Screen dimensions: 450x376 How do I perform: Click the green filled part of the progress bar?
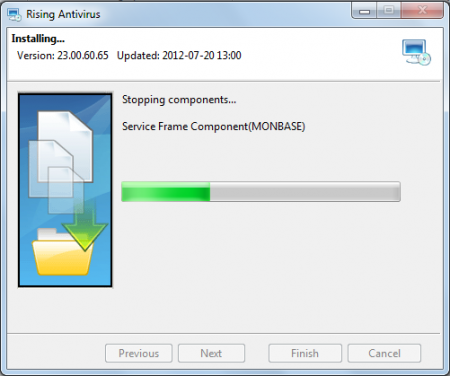166,192
